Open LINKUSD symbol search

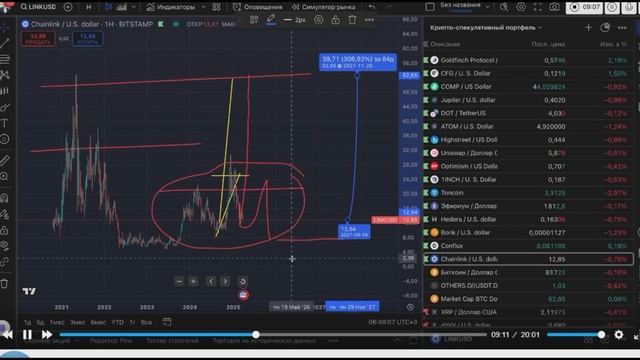[x=38, y=7]
